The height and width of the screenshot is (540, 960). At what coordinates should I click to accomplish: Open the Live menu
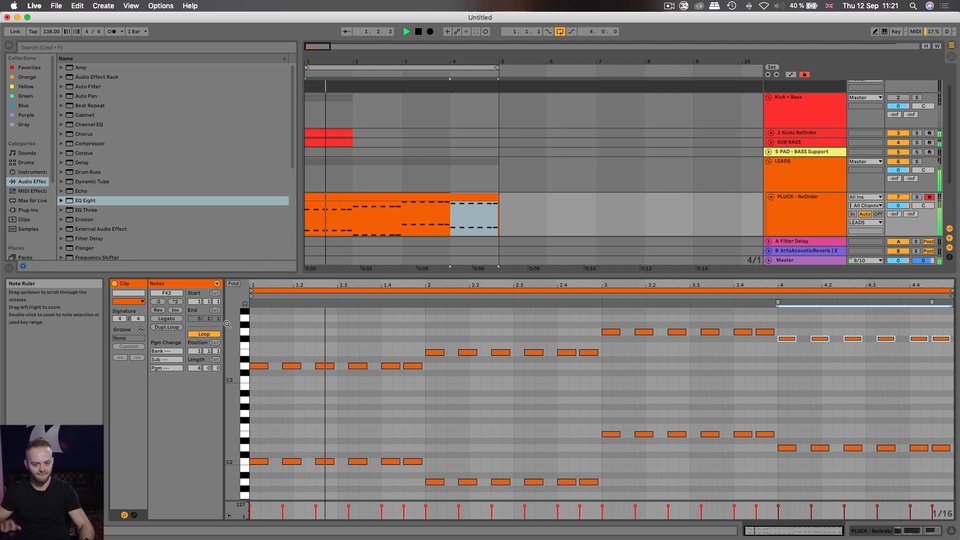tap(34, 6)
